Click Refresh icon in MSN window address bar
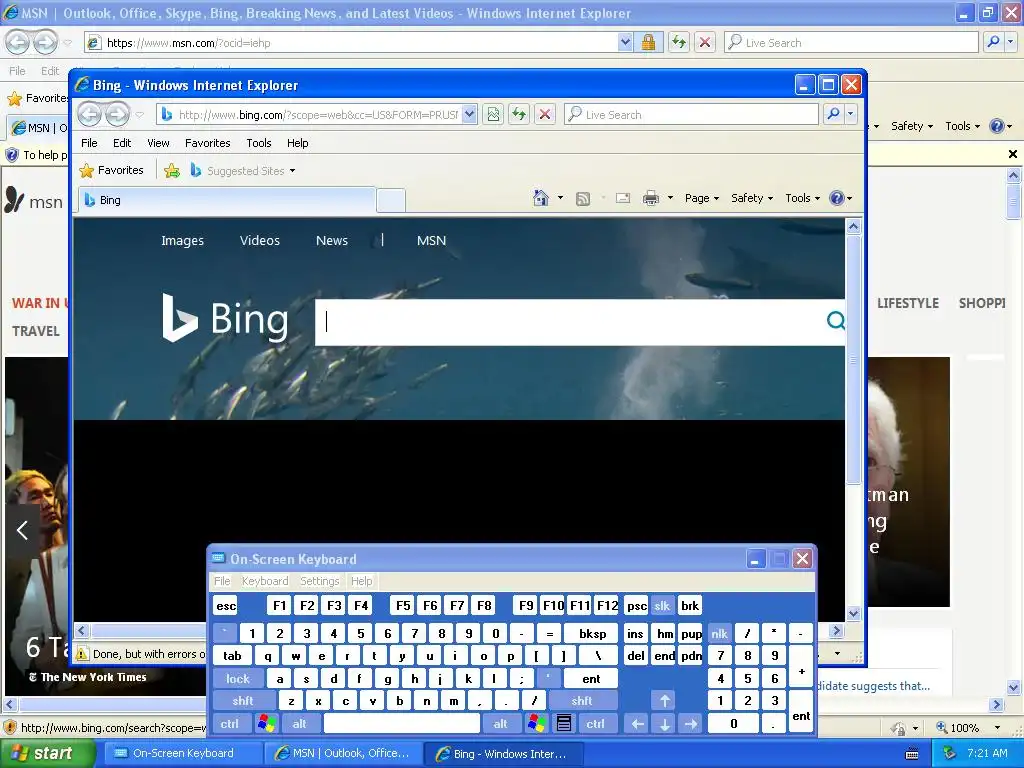 [679, 42]
